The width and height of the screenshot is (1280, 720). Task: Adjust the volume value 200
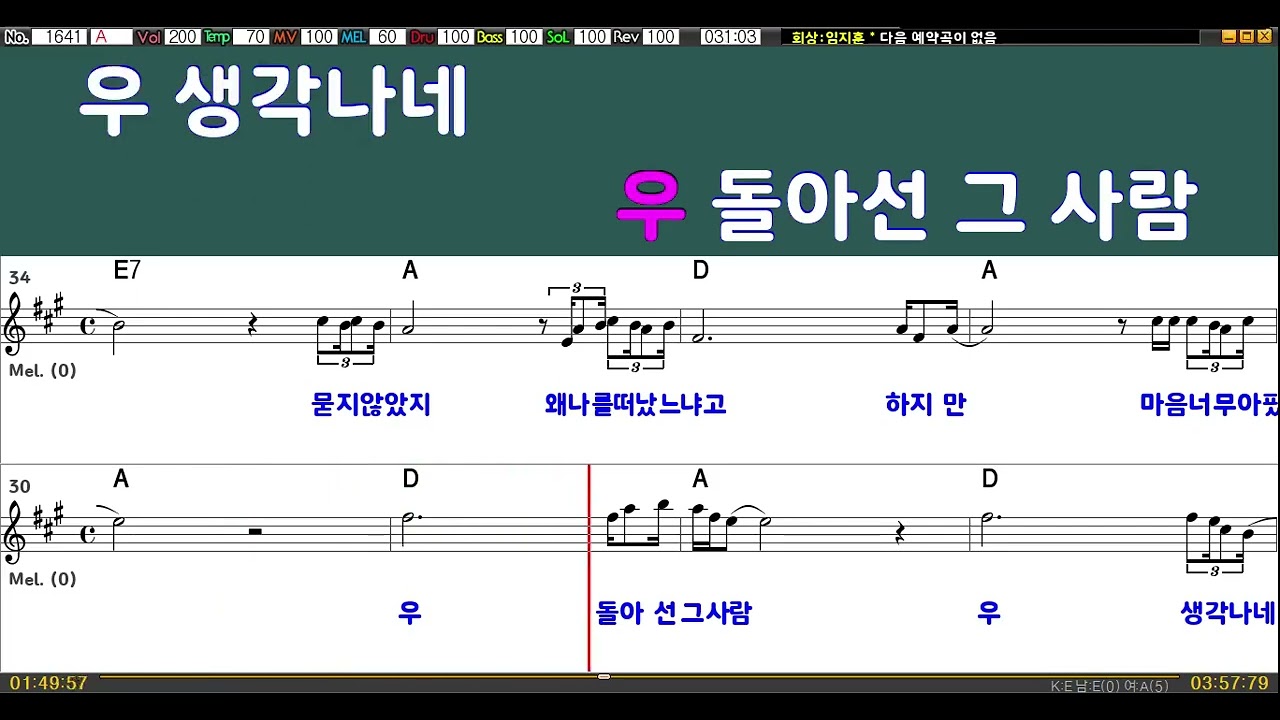point(182,37)
